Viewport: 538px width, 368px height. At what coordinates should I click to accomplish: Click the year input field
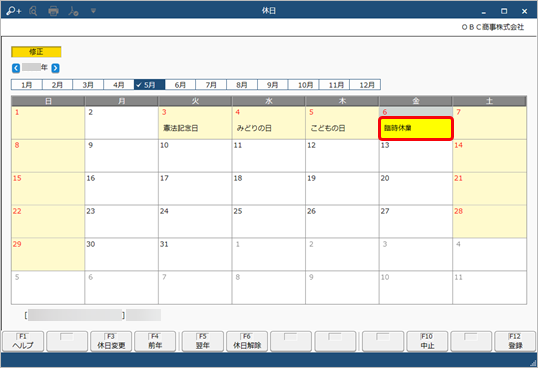(31, 67)
